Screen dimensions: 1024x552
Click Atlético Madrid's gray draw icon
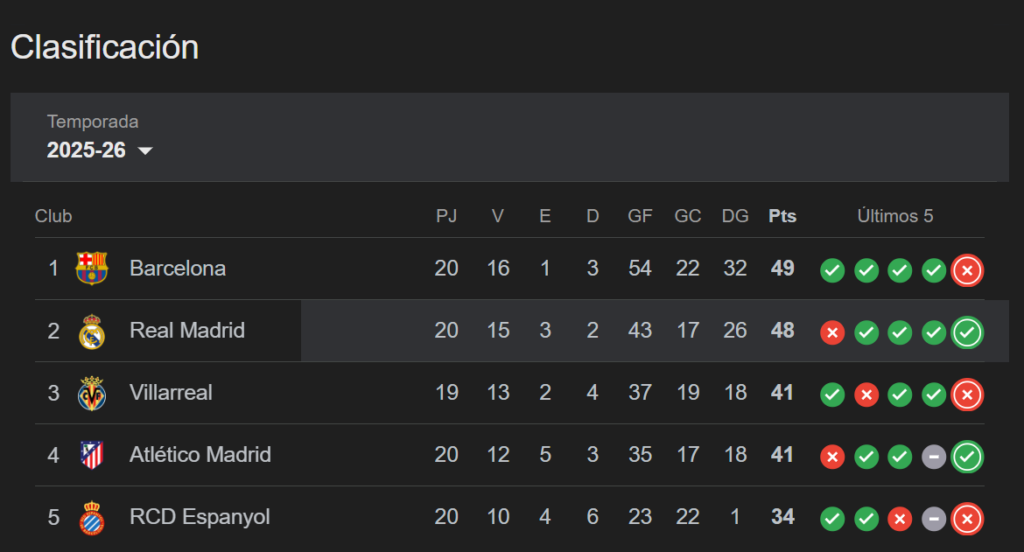(x=933, y=457)
